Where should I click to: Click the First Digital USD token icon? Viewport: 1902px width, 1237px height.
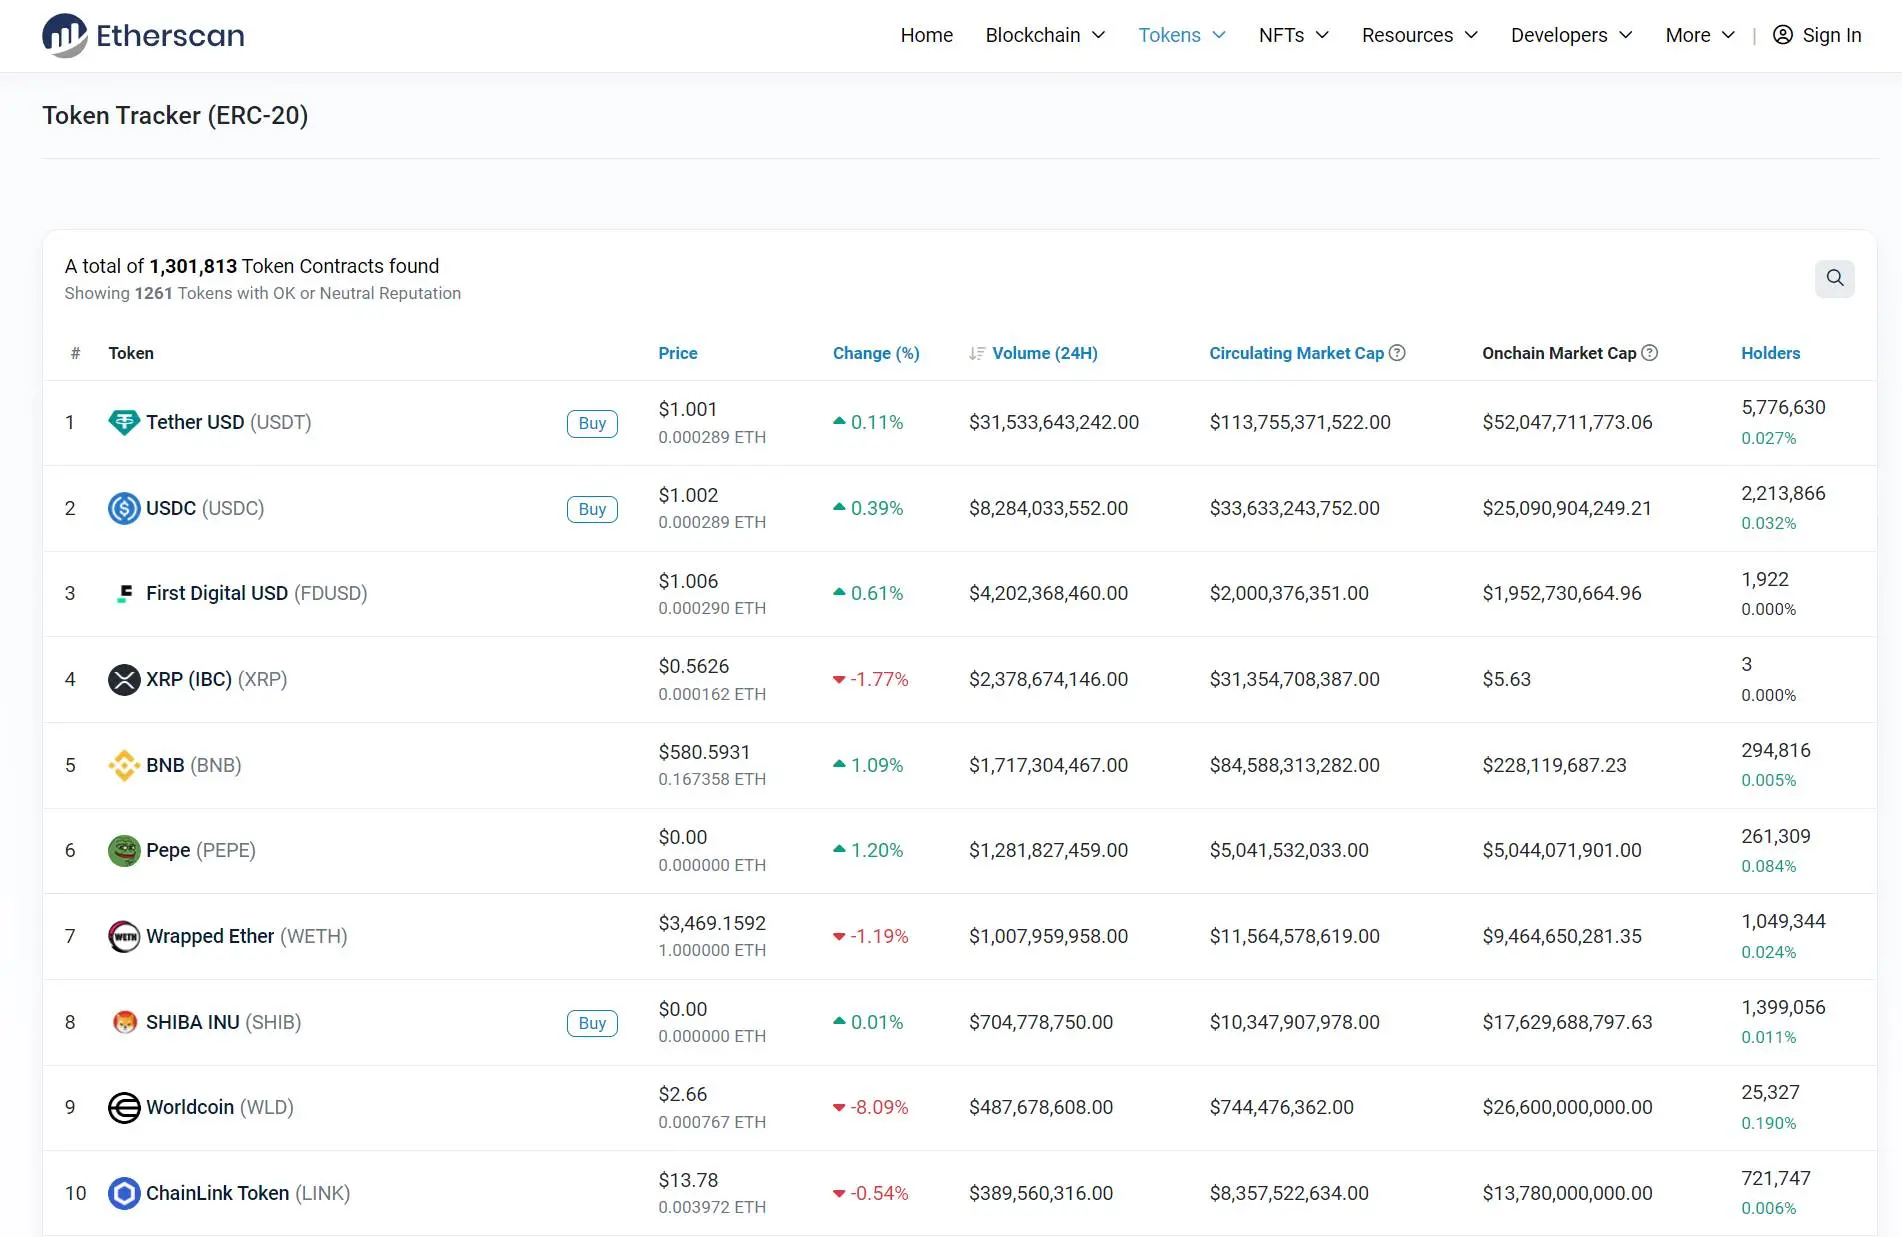124,594
